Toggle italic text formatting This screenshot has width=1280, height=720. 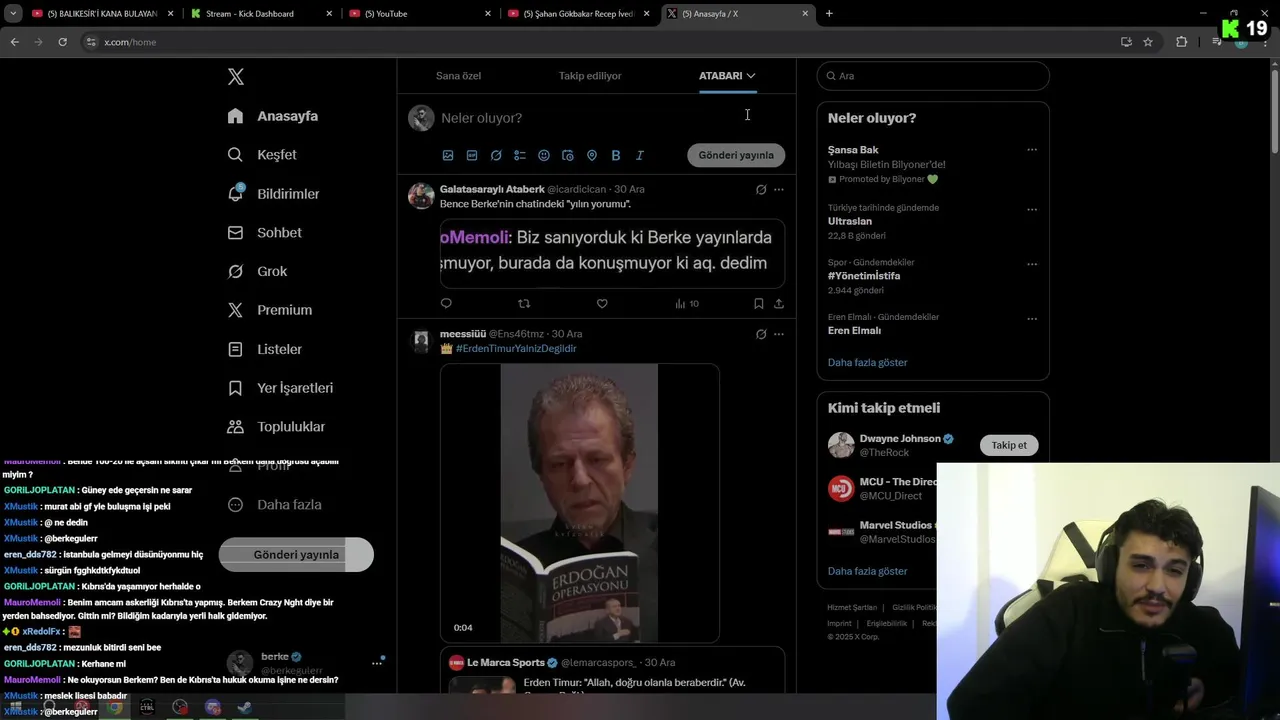(640, 156)
